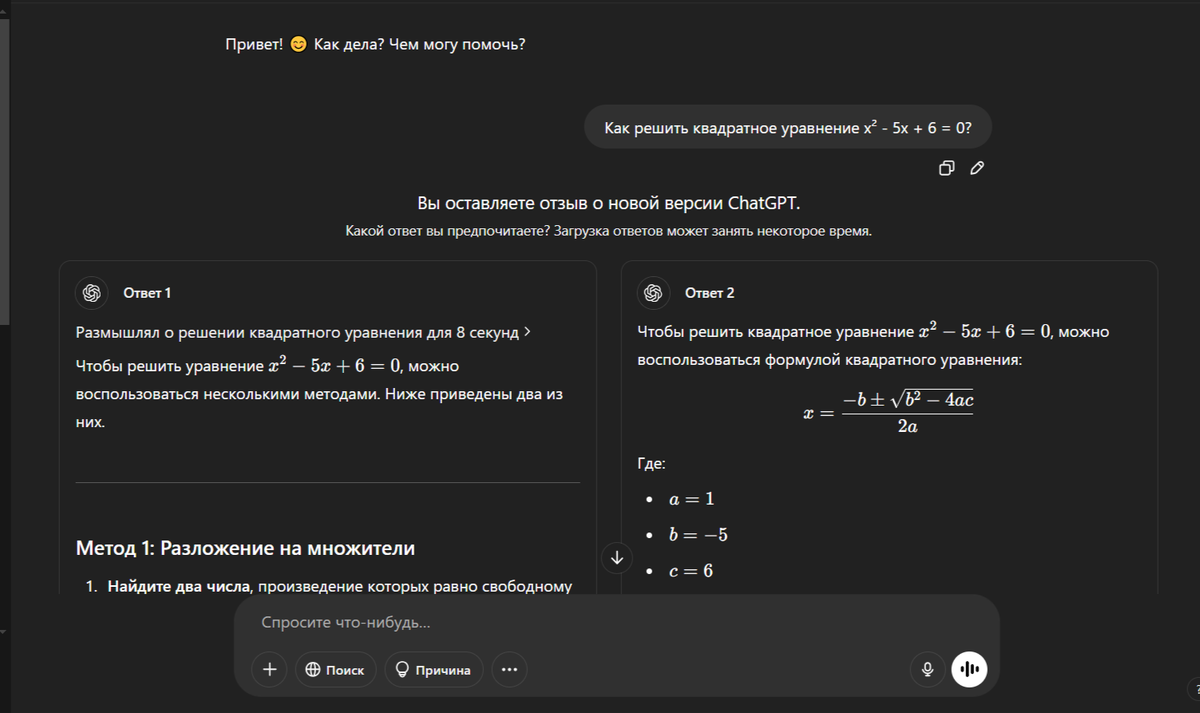Click the left vertical scrollbar thumb

[4, 170]
